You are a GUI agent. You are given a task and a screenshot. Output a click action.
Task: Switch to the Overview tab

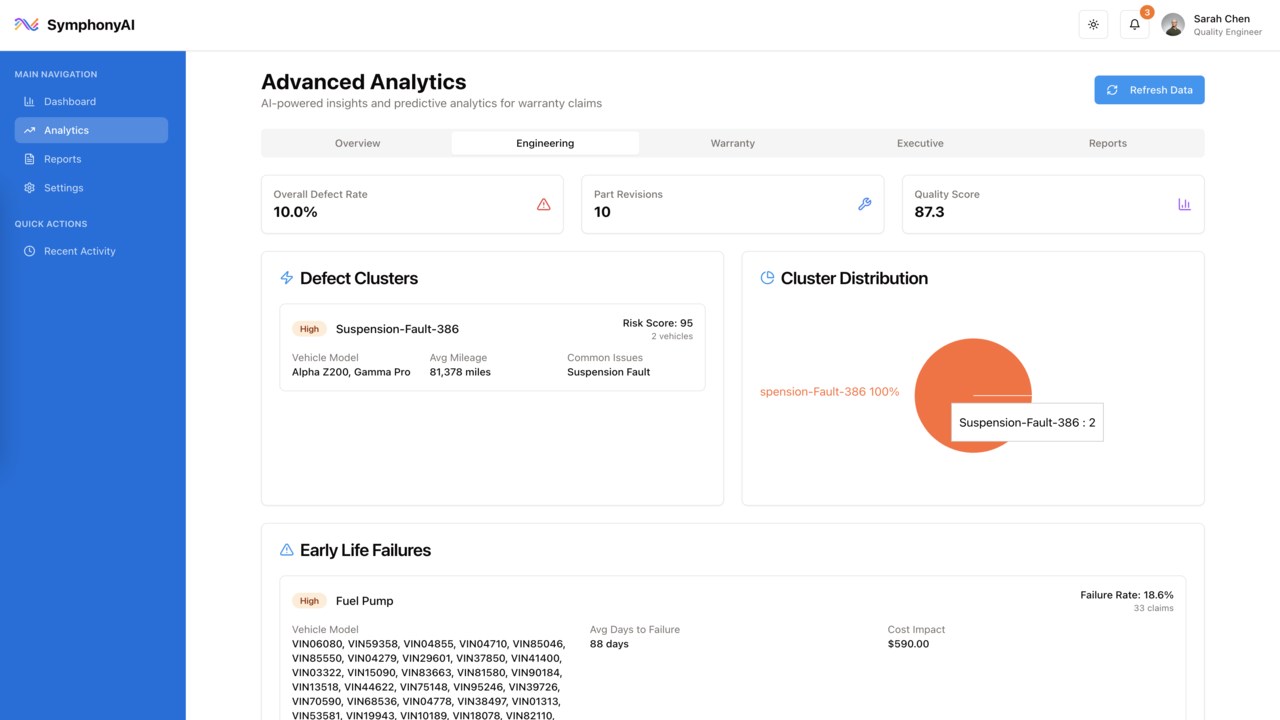357,143
